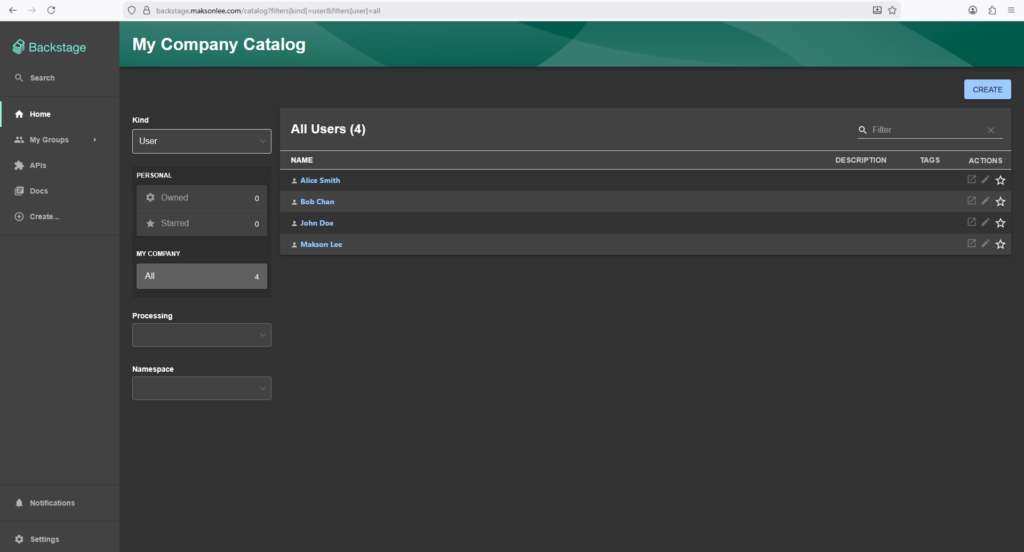Screen dimensions: 1024x552
Task: Click edit pencil icon for Makson Lee
Action: (985, 244)
